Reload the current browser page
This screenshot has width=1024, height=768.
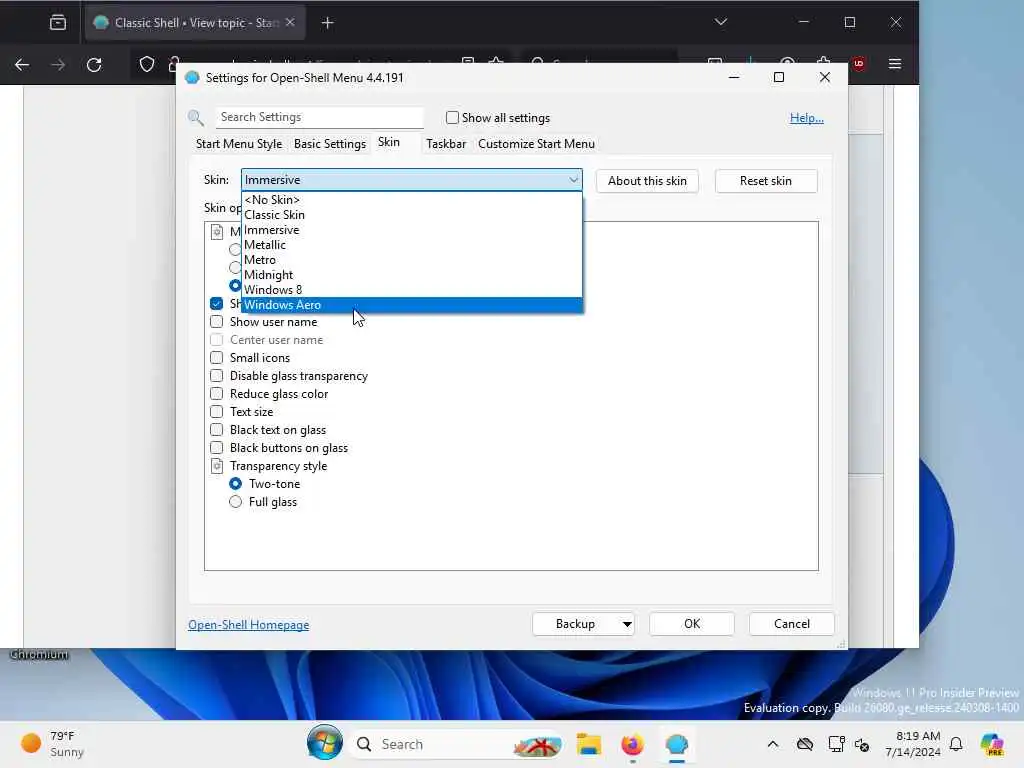coord(94,64)
